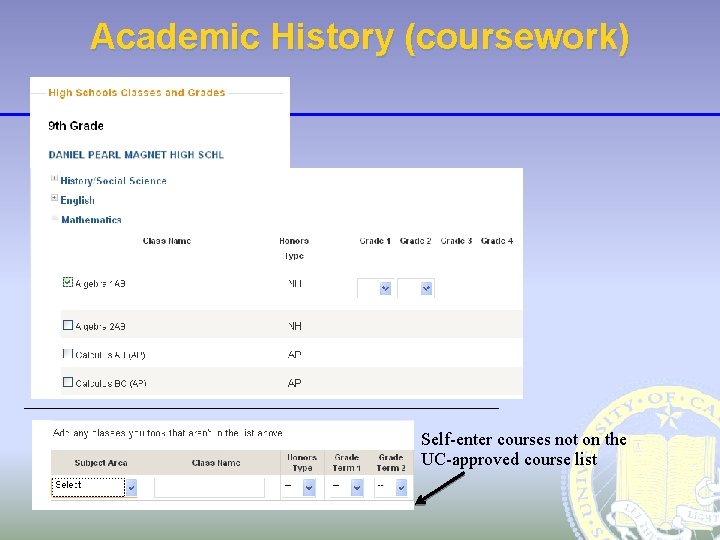This screenshot has width=720, height=540.
Task: Select the 9th Grade heading
Action: coord(76,126)
